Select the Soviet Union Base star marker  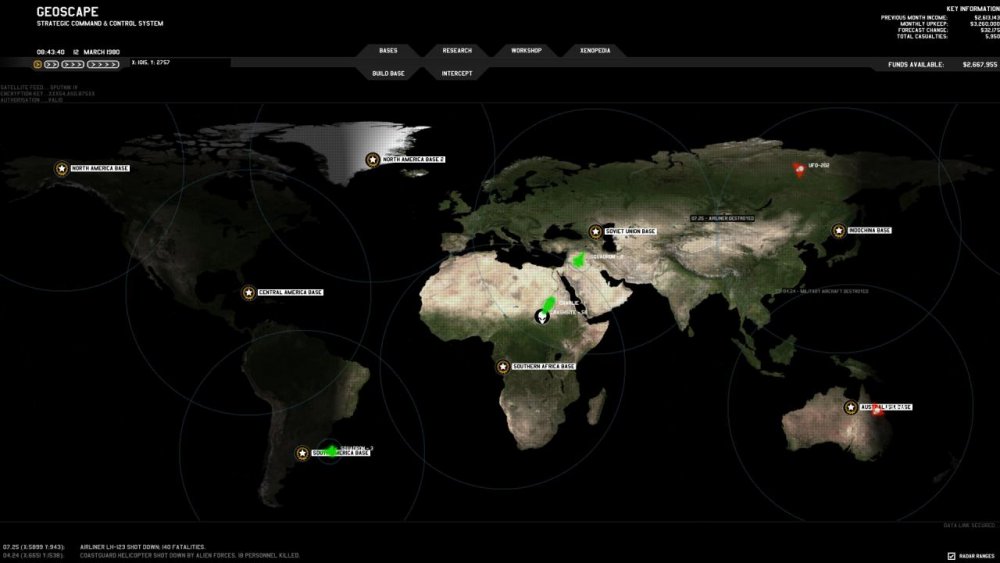coord(595,231)
